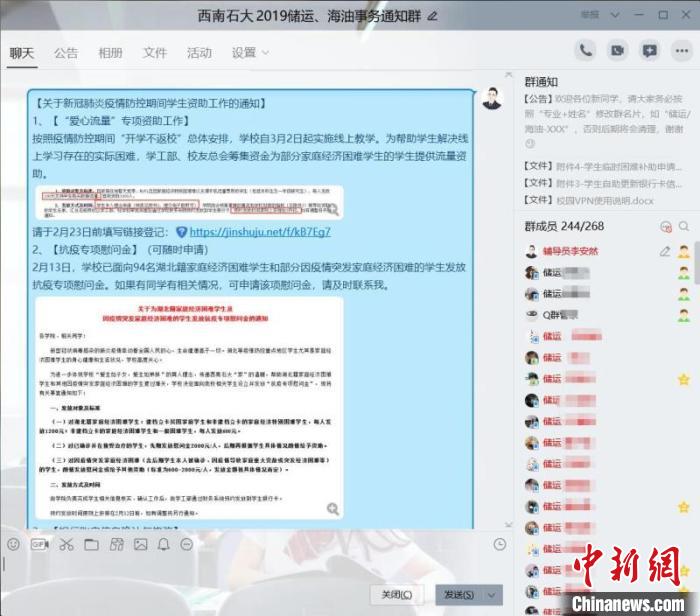Open the 活动 tab

coord(199,53)
